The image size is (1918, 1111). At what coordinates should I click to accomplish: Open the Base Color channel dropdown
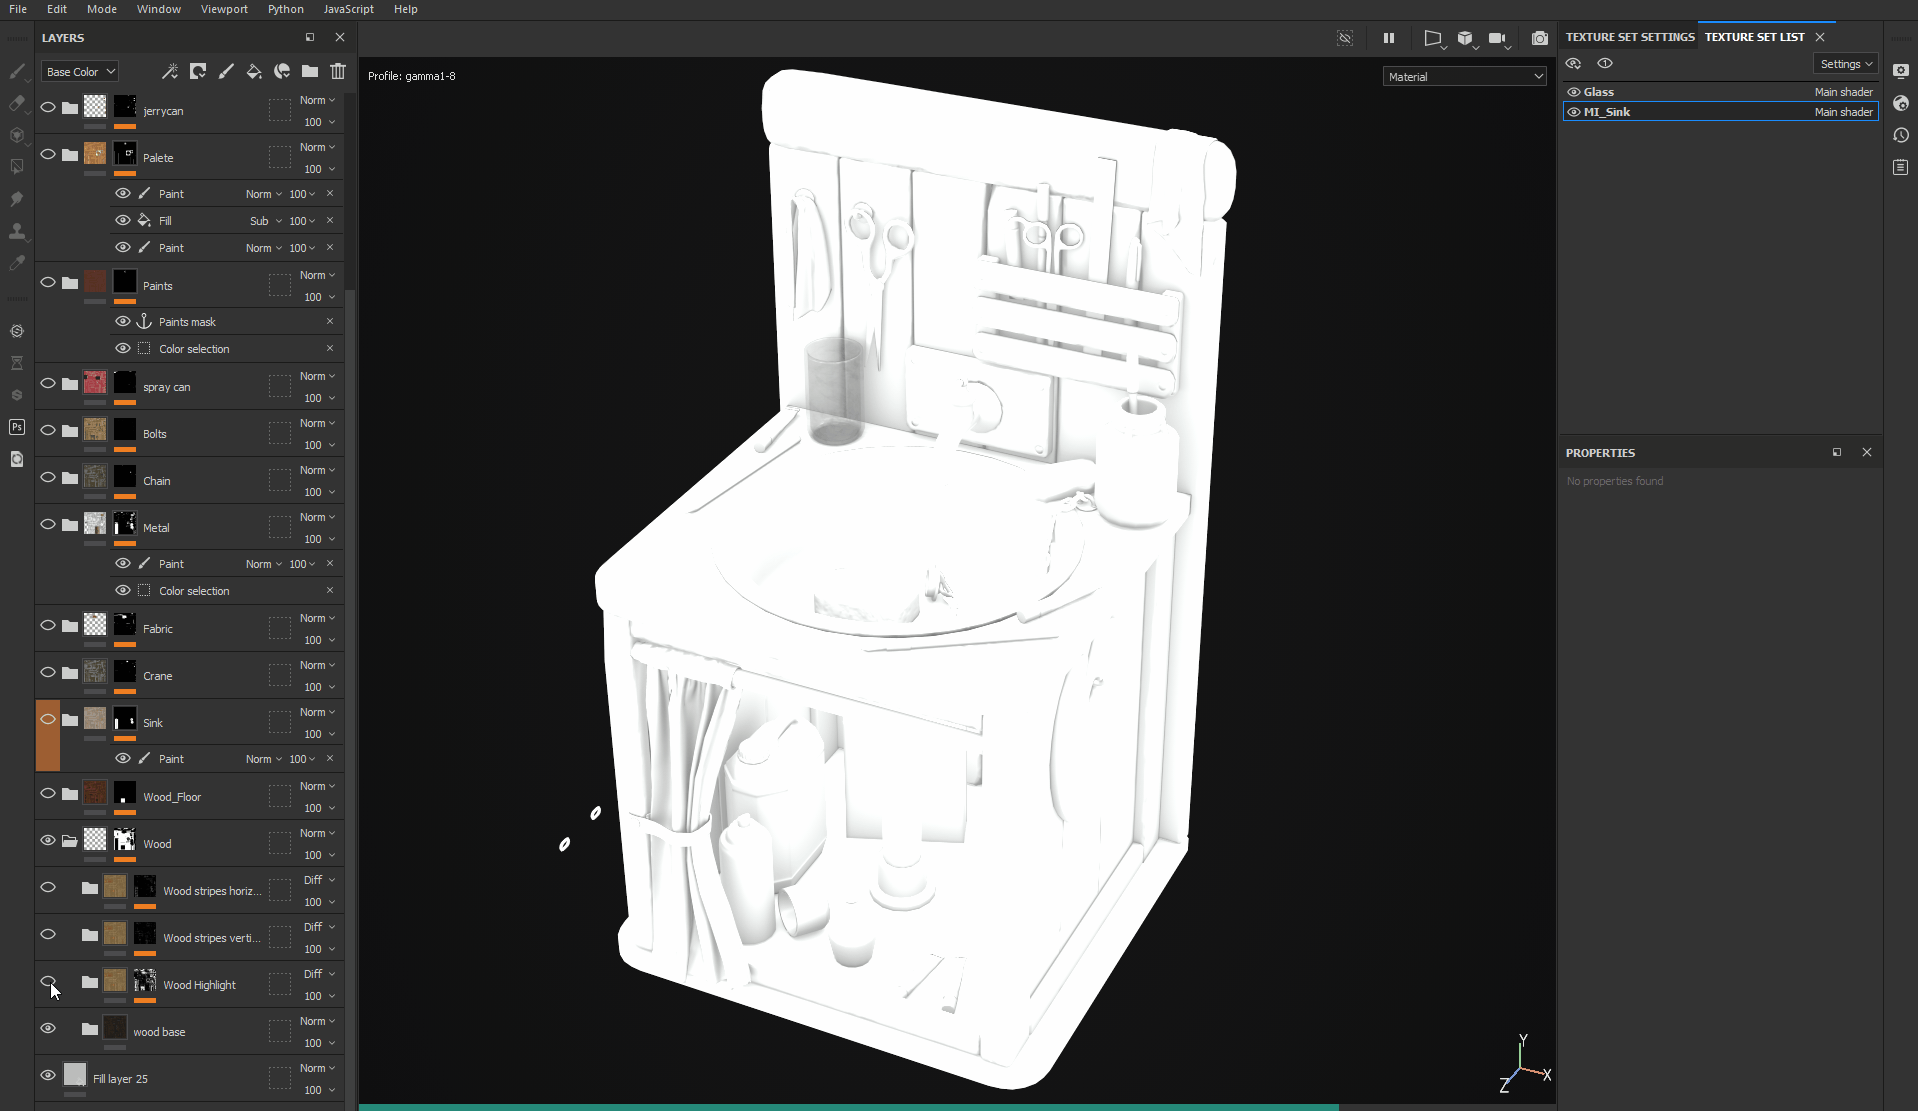pyautogui.click(x=79, y=71)
